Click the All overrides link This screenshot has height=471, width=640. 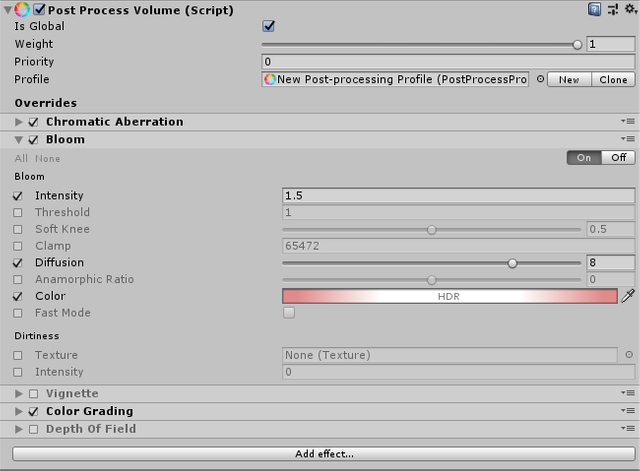click(x=21, y=158)
